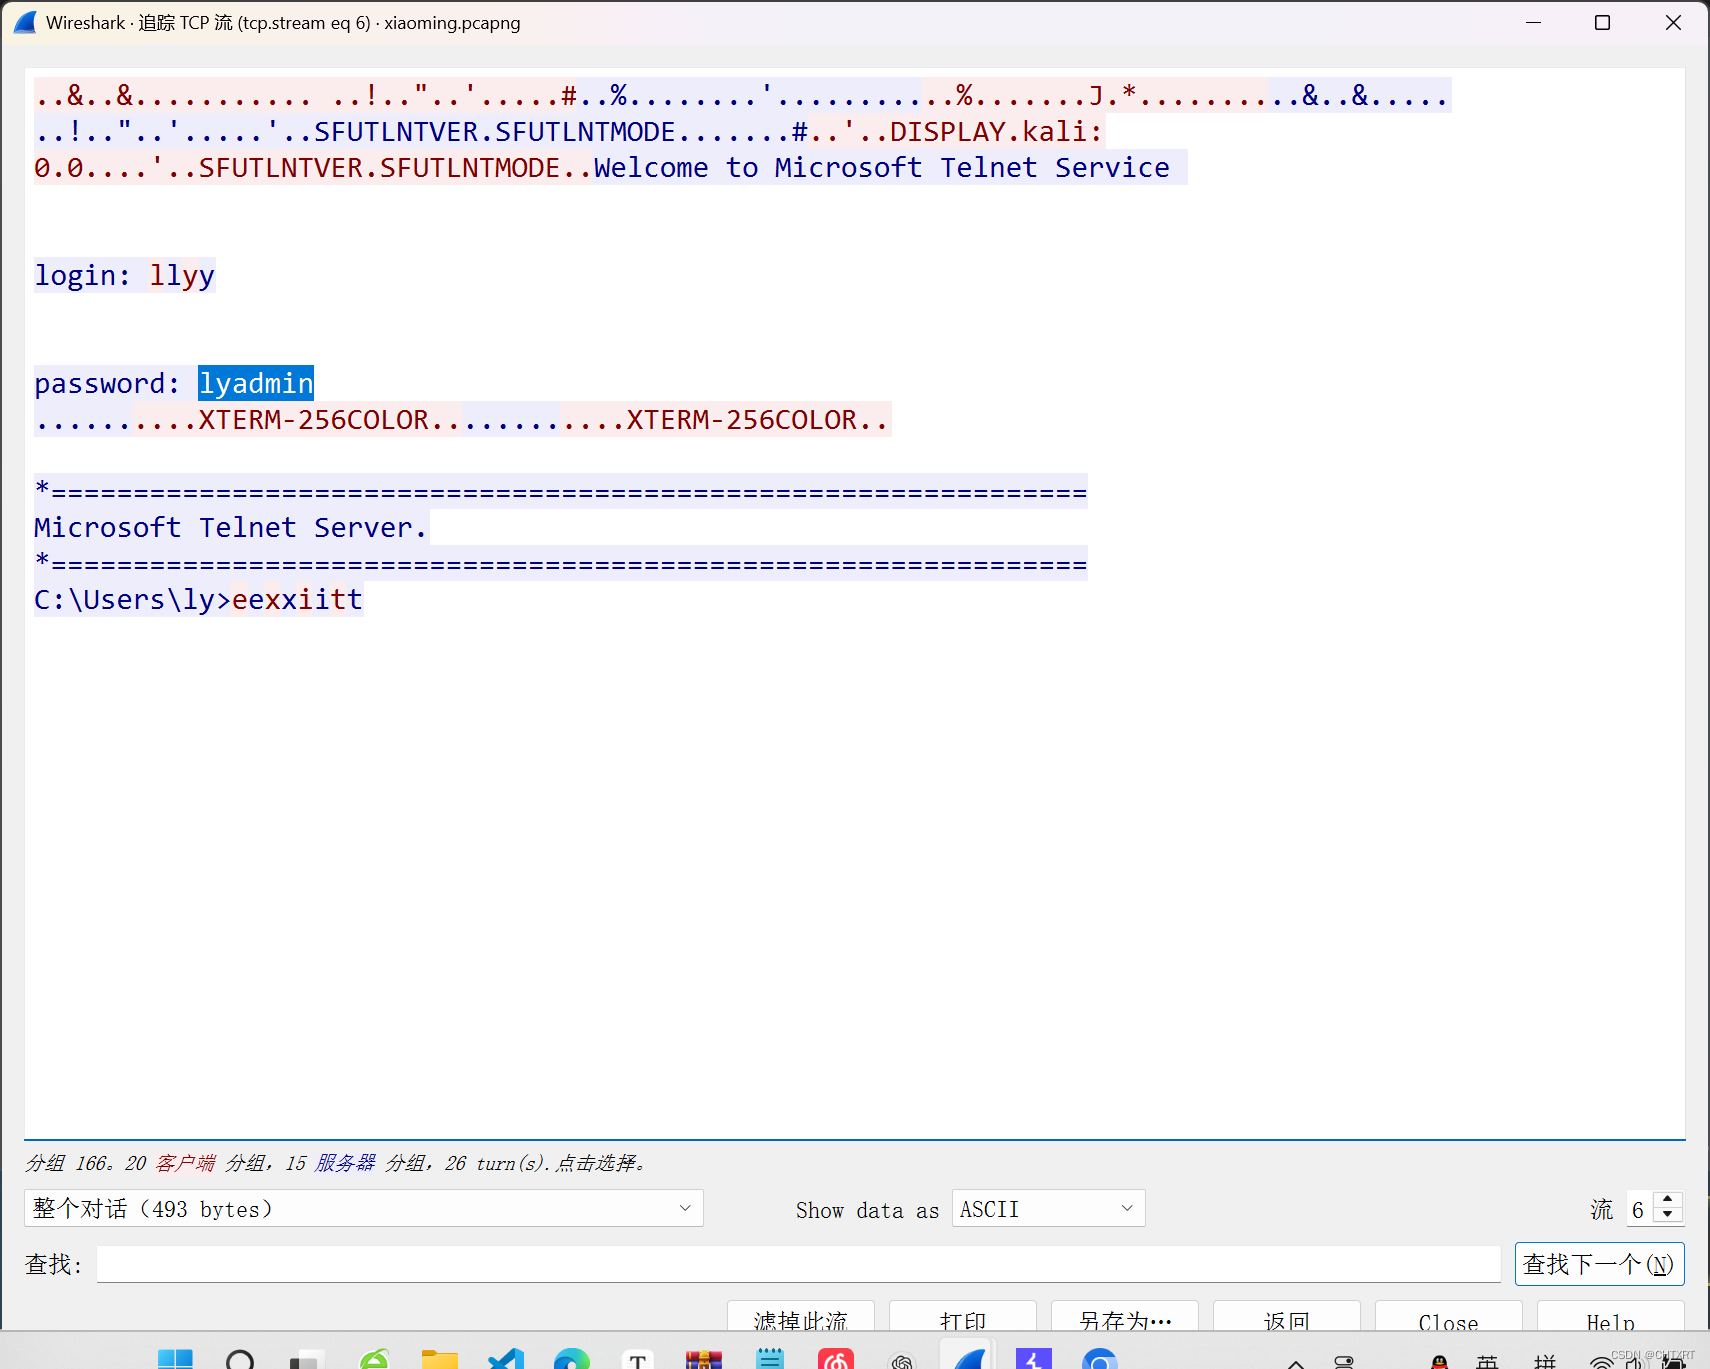Decrease the stream number with the down arrow
This screenshot has height=1369, width=1710.
coord(1667,1215)
